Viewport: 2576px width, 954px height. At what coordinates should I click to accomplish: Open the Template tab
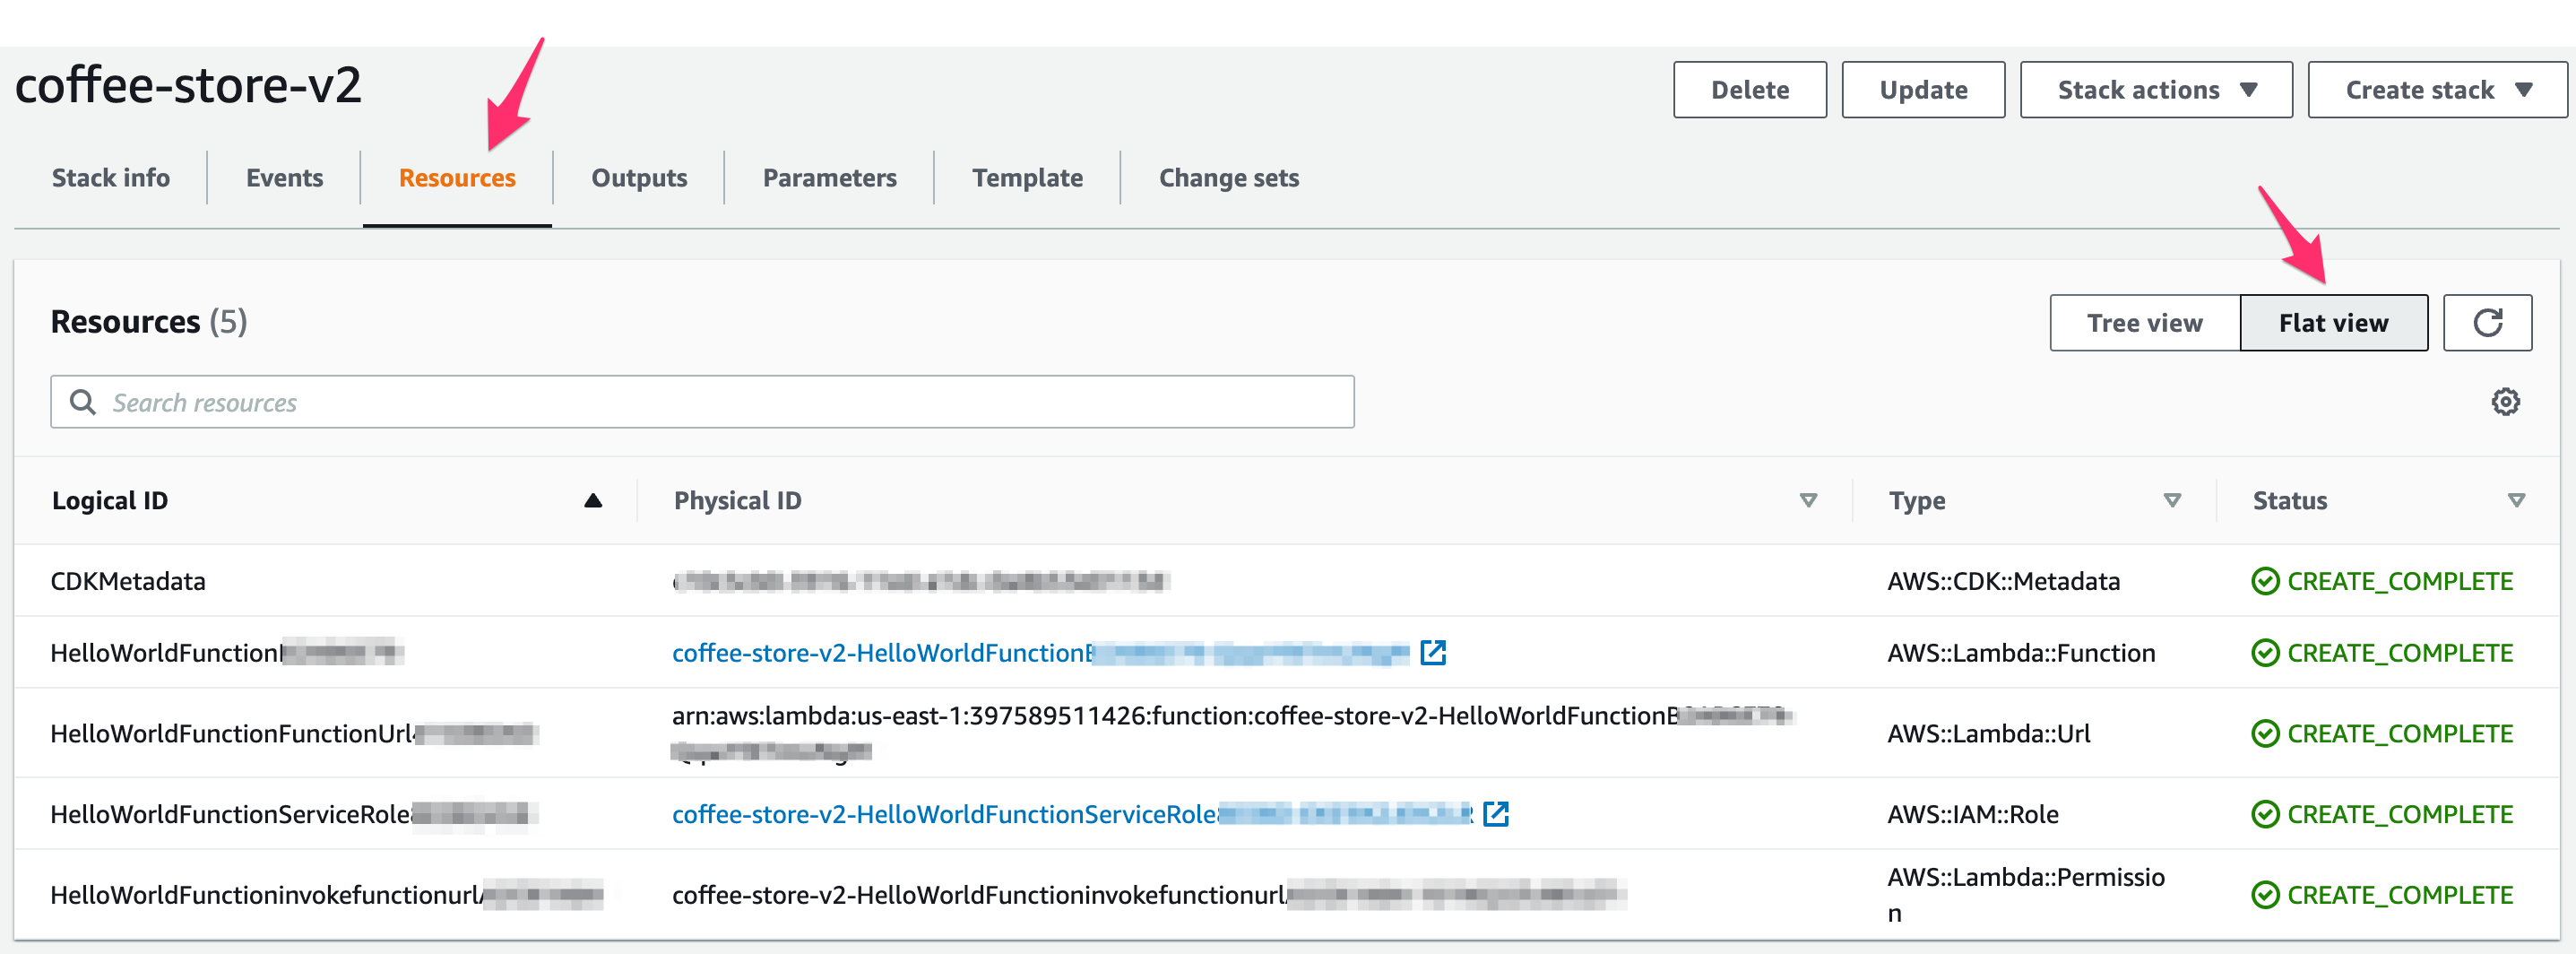pos(1027,178)
